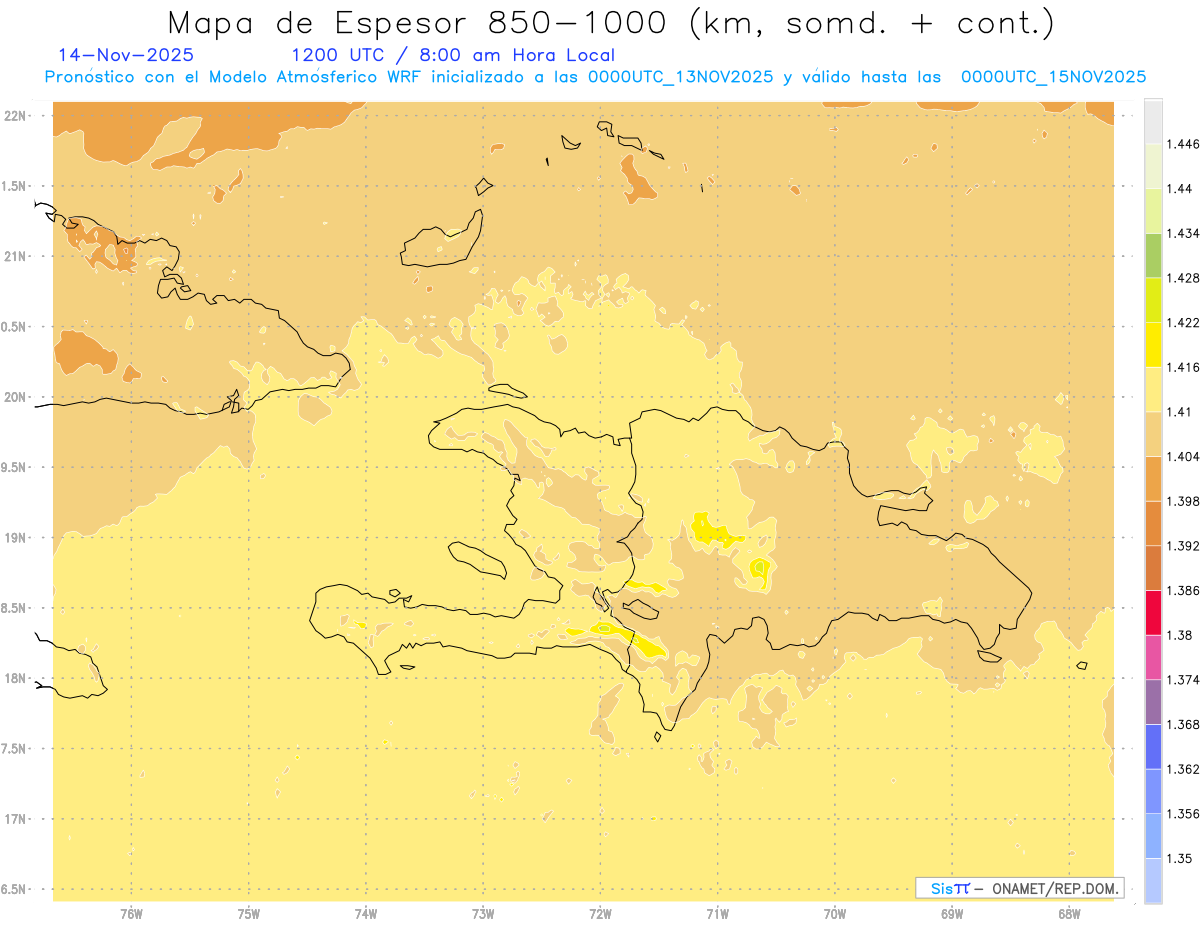Select the date label '14-Nov-2025'
The width and height of the screenshot is (1200, 927).
tap(126, 56)
